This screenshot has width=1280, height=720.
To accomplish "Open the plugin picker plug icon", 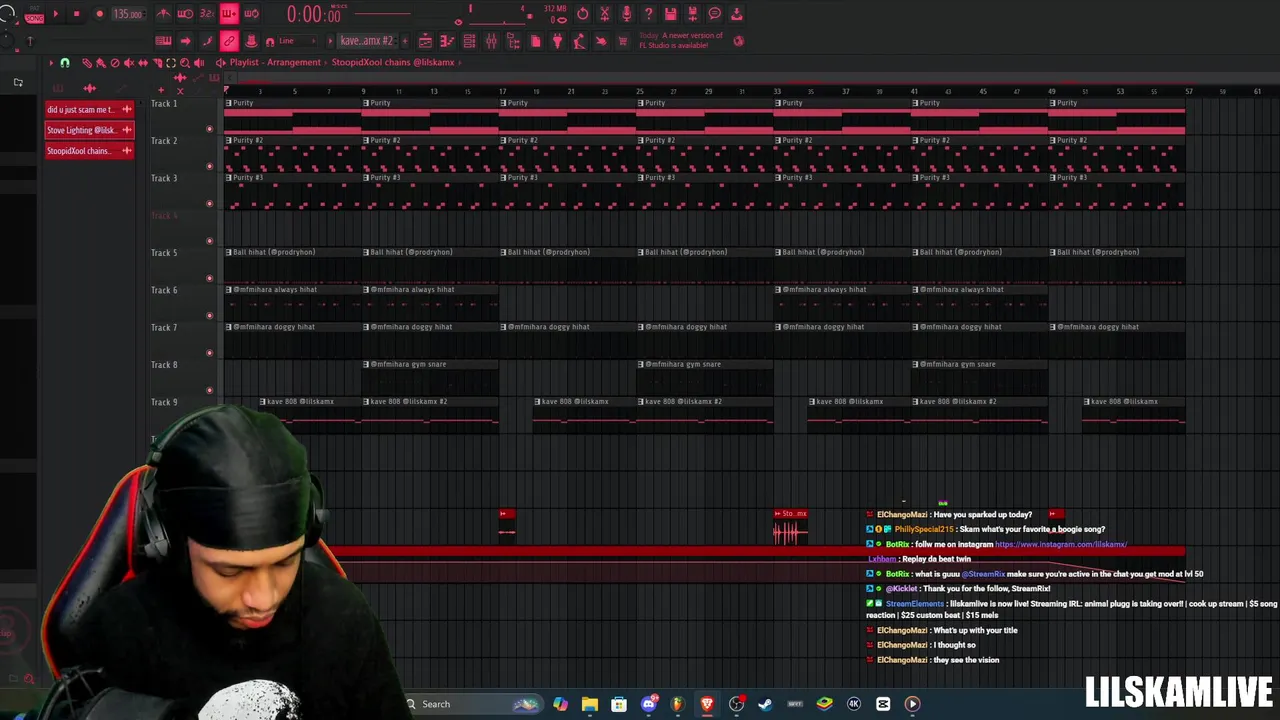I will pos(557,41).
